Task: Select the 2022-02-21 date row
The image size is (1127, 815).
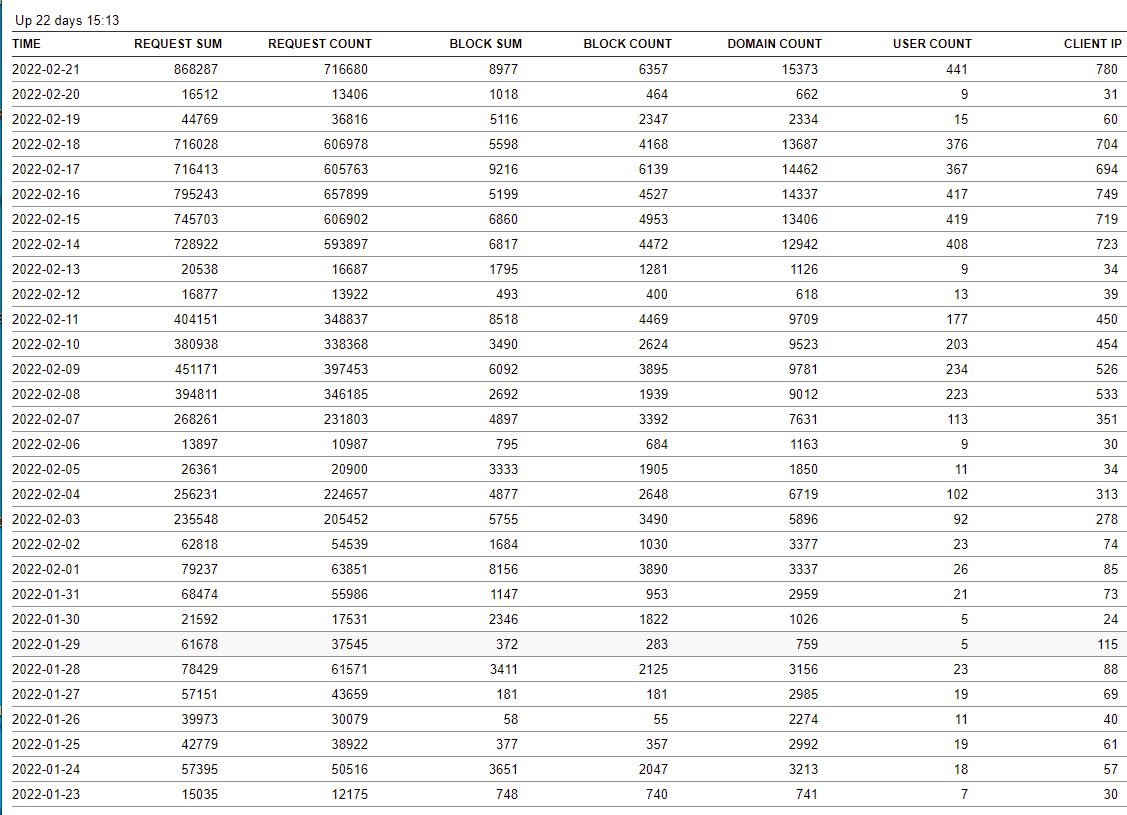Action: (46, 69)
